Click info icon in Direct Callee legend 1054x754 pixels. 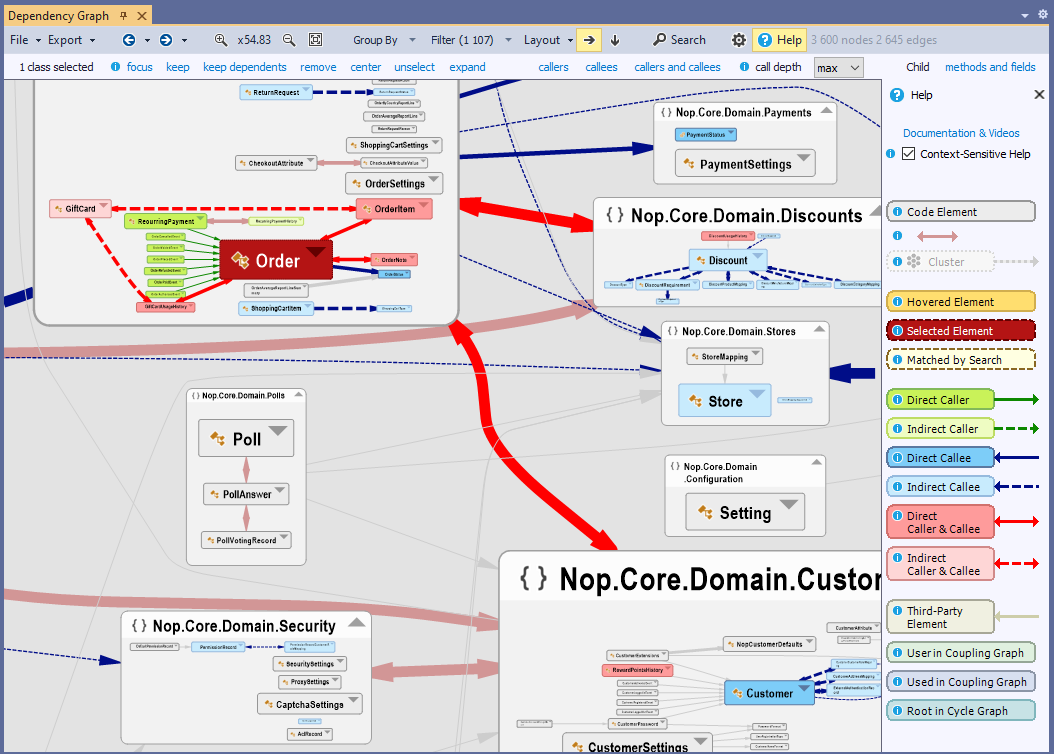[897, 458]
